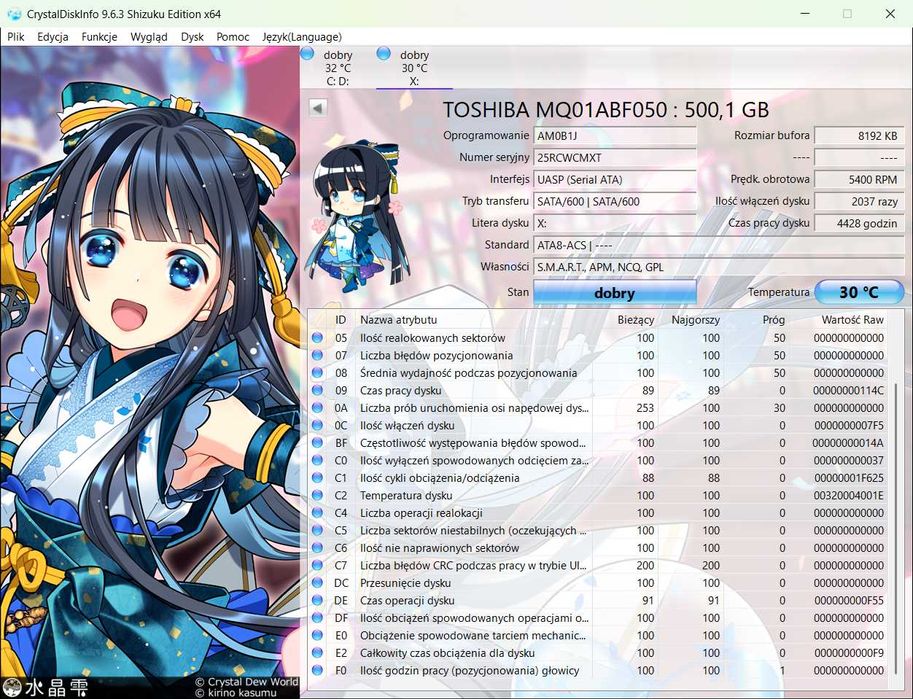Click the power-on count 2037 razy
The image size is (913, 699).
click(859, 202)
